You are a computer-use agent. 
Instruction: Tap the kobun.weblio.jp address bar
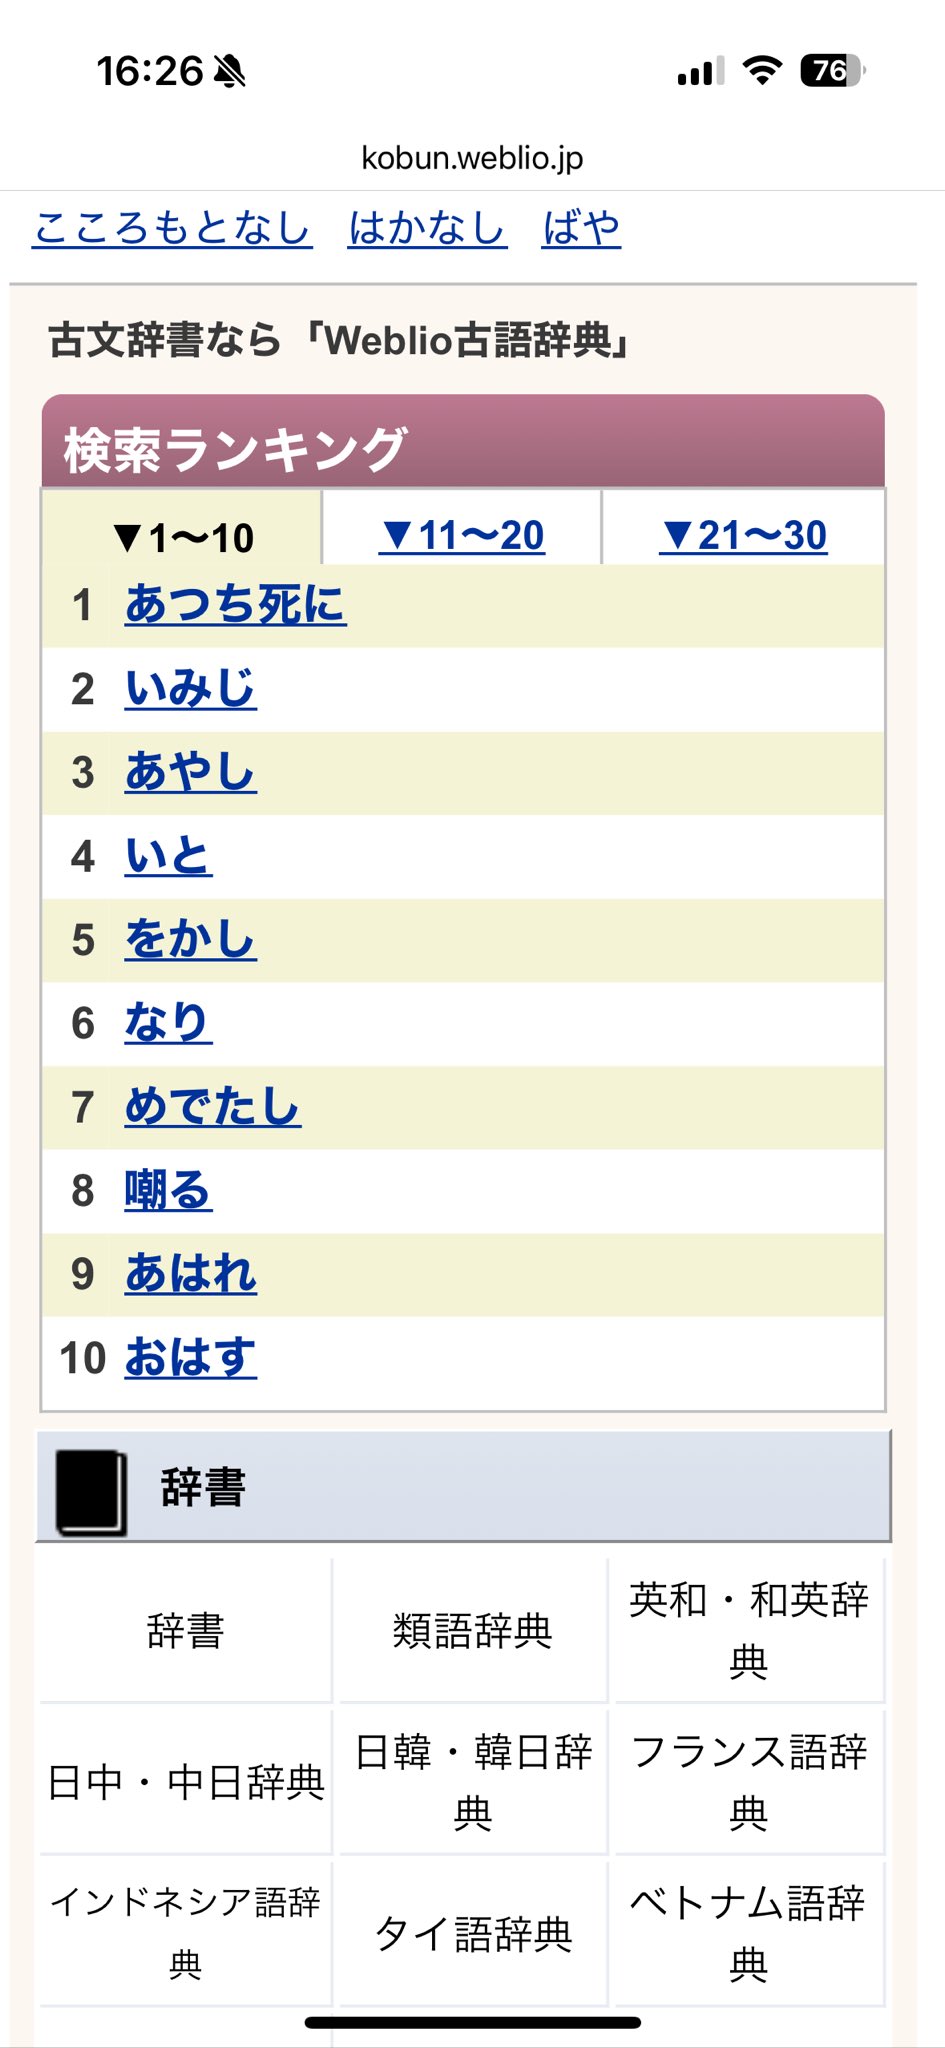[x=472, y=158]
